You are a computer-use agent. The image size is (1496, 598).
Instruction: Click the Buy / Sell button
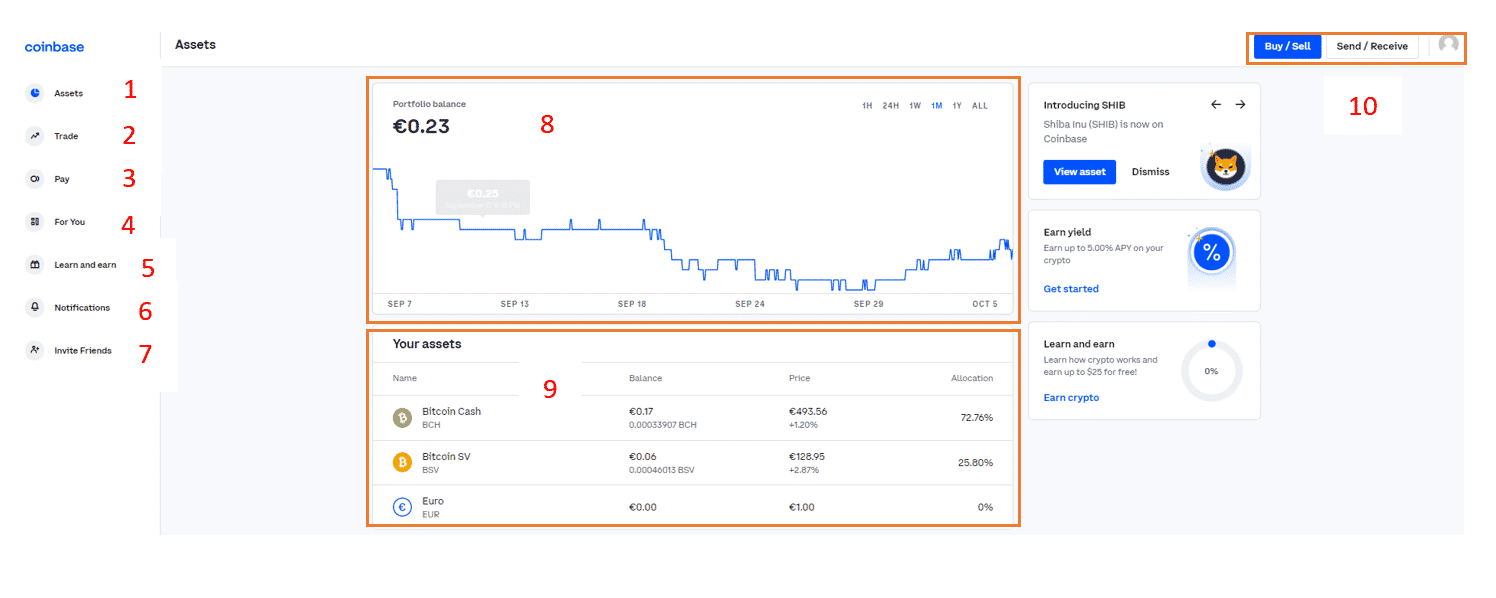pos(1287,47)
